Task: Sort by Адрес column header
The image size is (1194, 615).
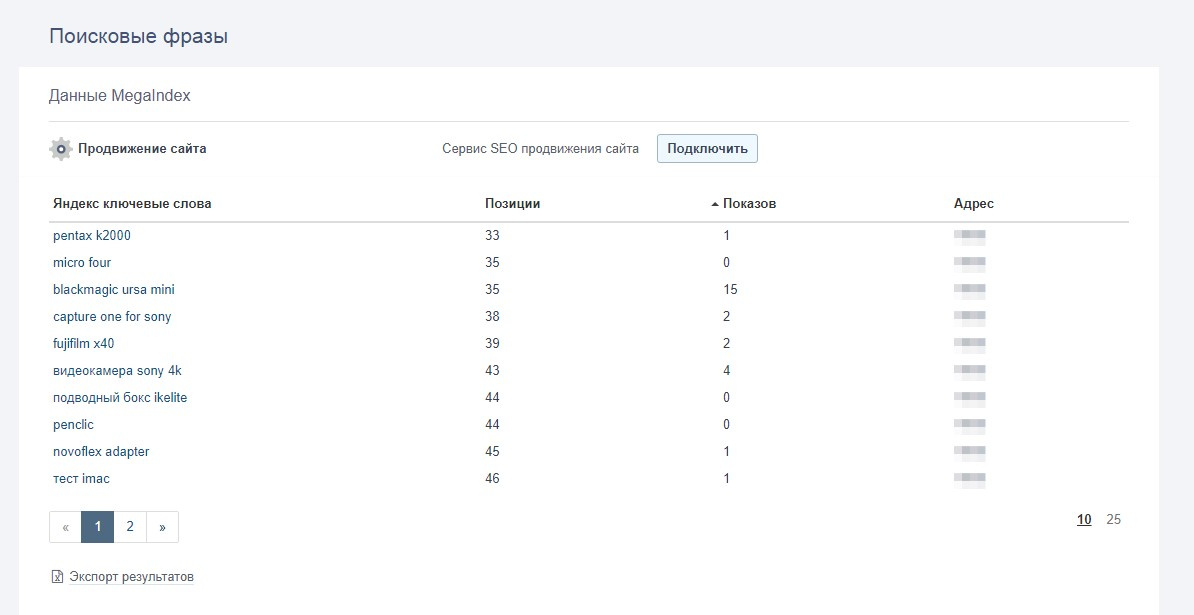Action: [973, 204]
